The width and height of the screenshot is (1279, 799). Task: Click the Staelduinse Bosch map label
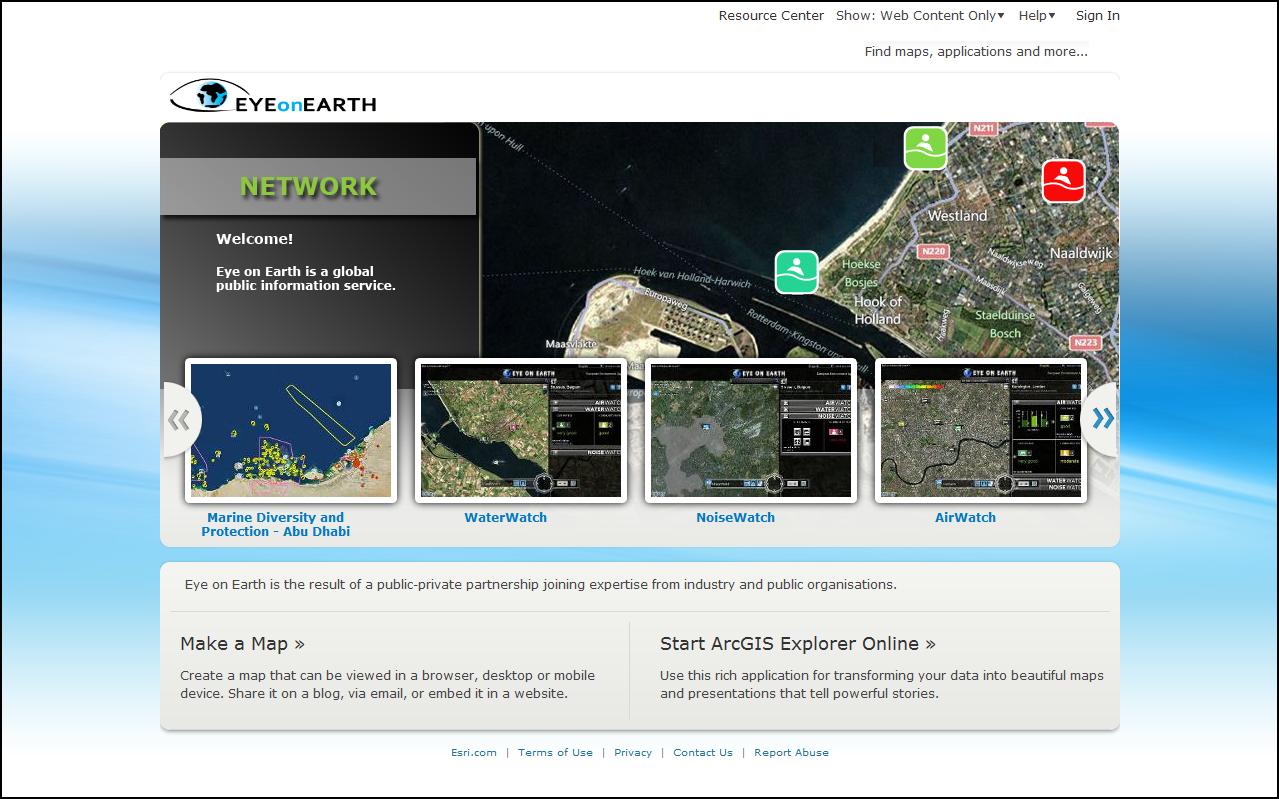[1005, 324]
